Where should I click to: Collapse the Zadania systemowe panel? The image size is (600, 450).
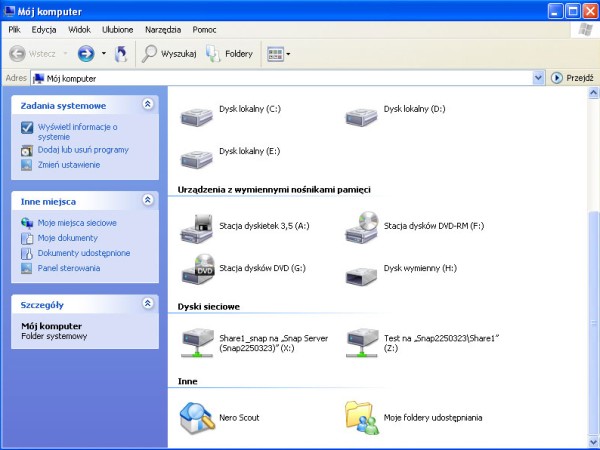click(x=148, y=104)
